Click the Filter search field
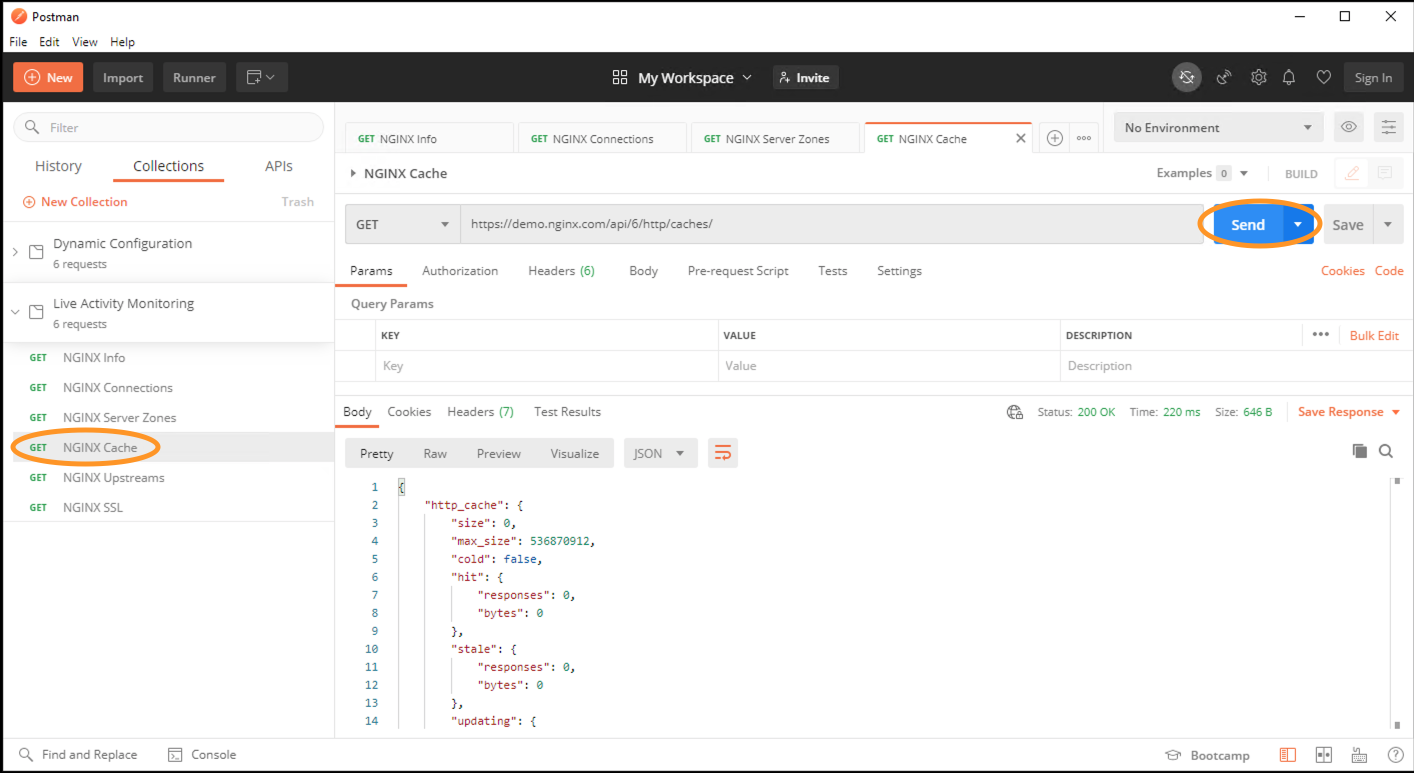Image resolution: width=1414 pixels, height=773 pixels. 168,127
